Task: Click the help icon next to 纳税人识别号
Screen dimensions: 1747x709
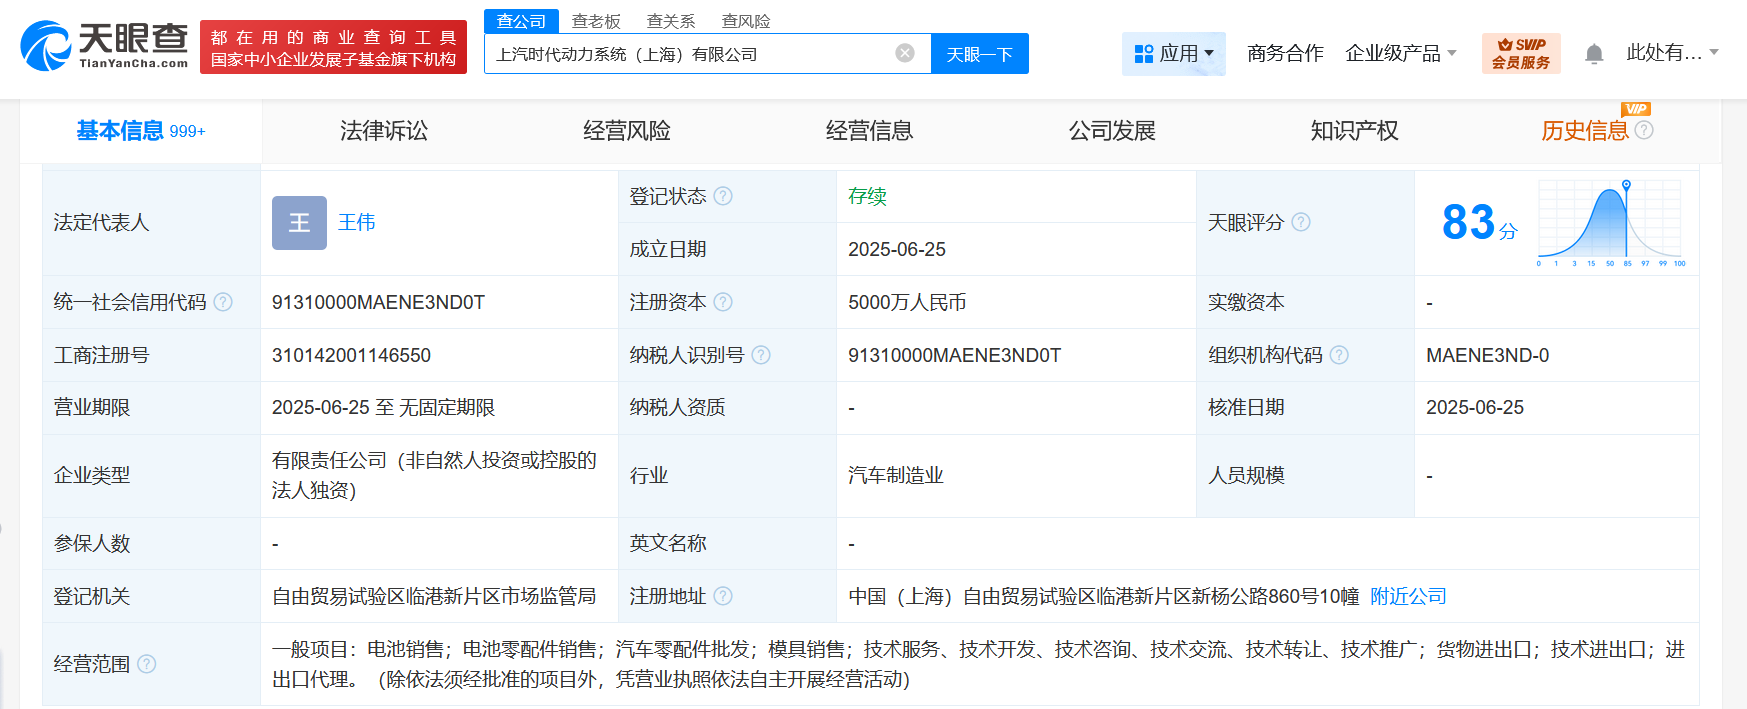Action: 761,355
